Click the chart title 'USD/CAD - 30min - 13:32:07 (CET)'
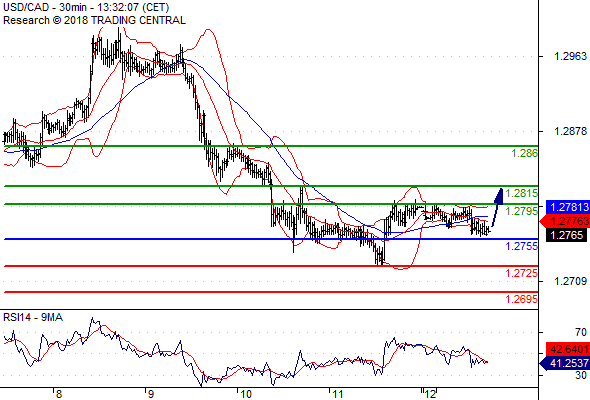This screenshot has width=590, height=400. 86,7
